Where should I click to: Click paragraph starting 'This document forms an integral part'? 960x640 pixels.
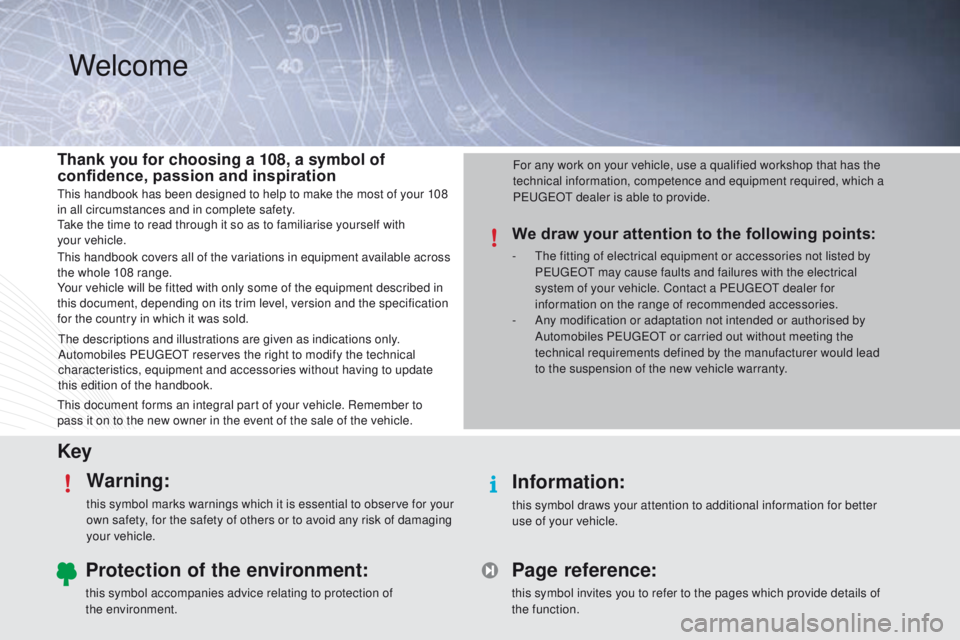239,413
